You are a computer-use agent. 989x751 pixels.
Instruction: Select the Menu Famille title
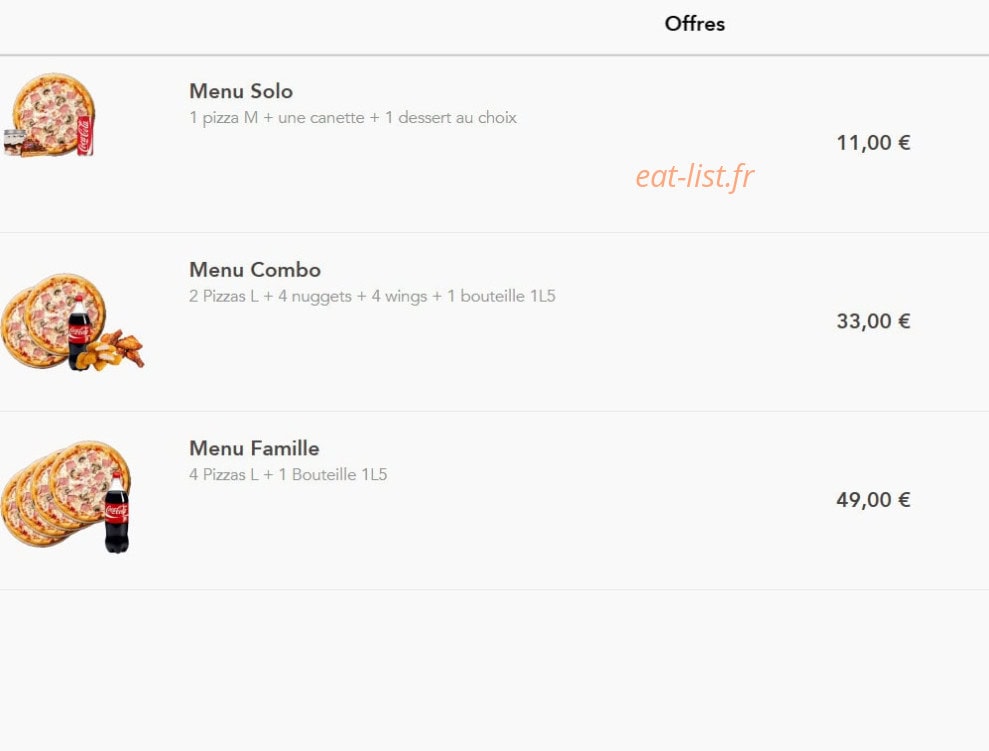(x=254, y=448)
